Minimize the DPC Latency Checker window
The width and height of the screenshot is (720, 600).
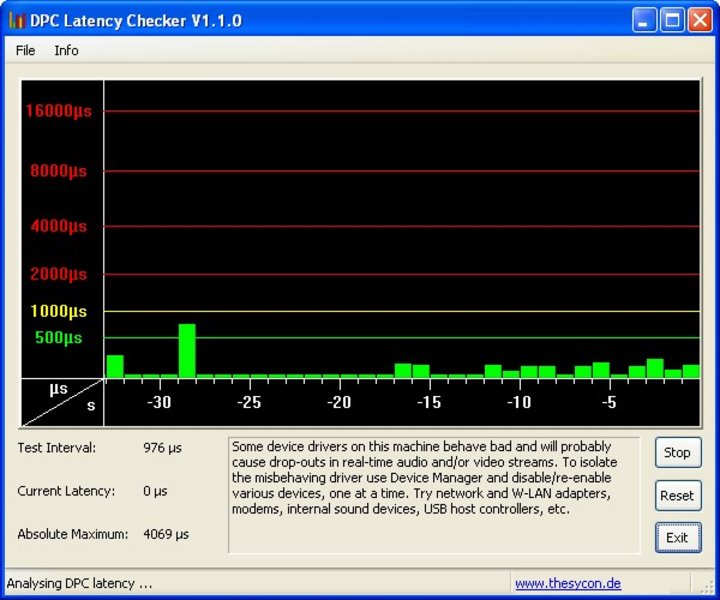click(644, 20)
